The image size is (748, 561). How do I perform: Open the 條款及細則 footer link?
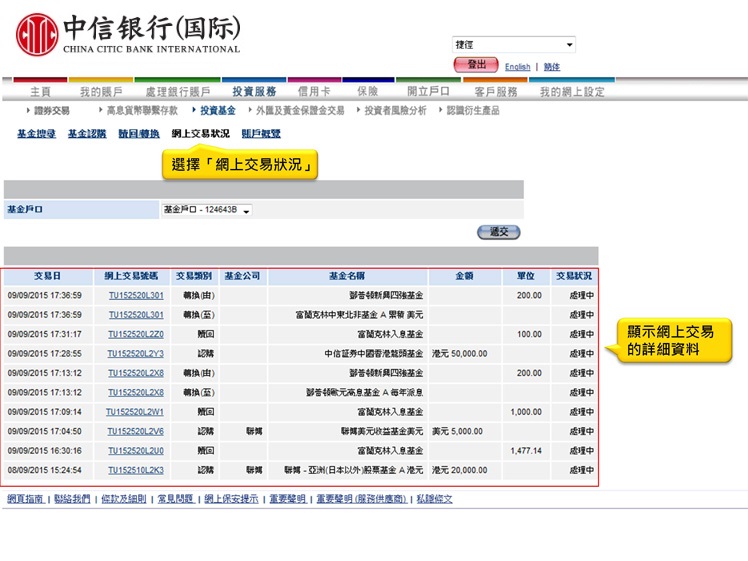tap(124, 499)
